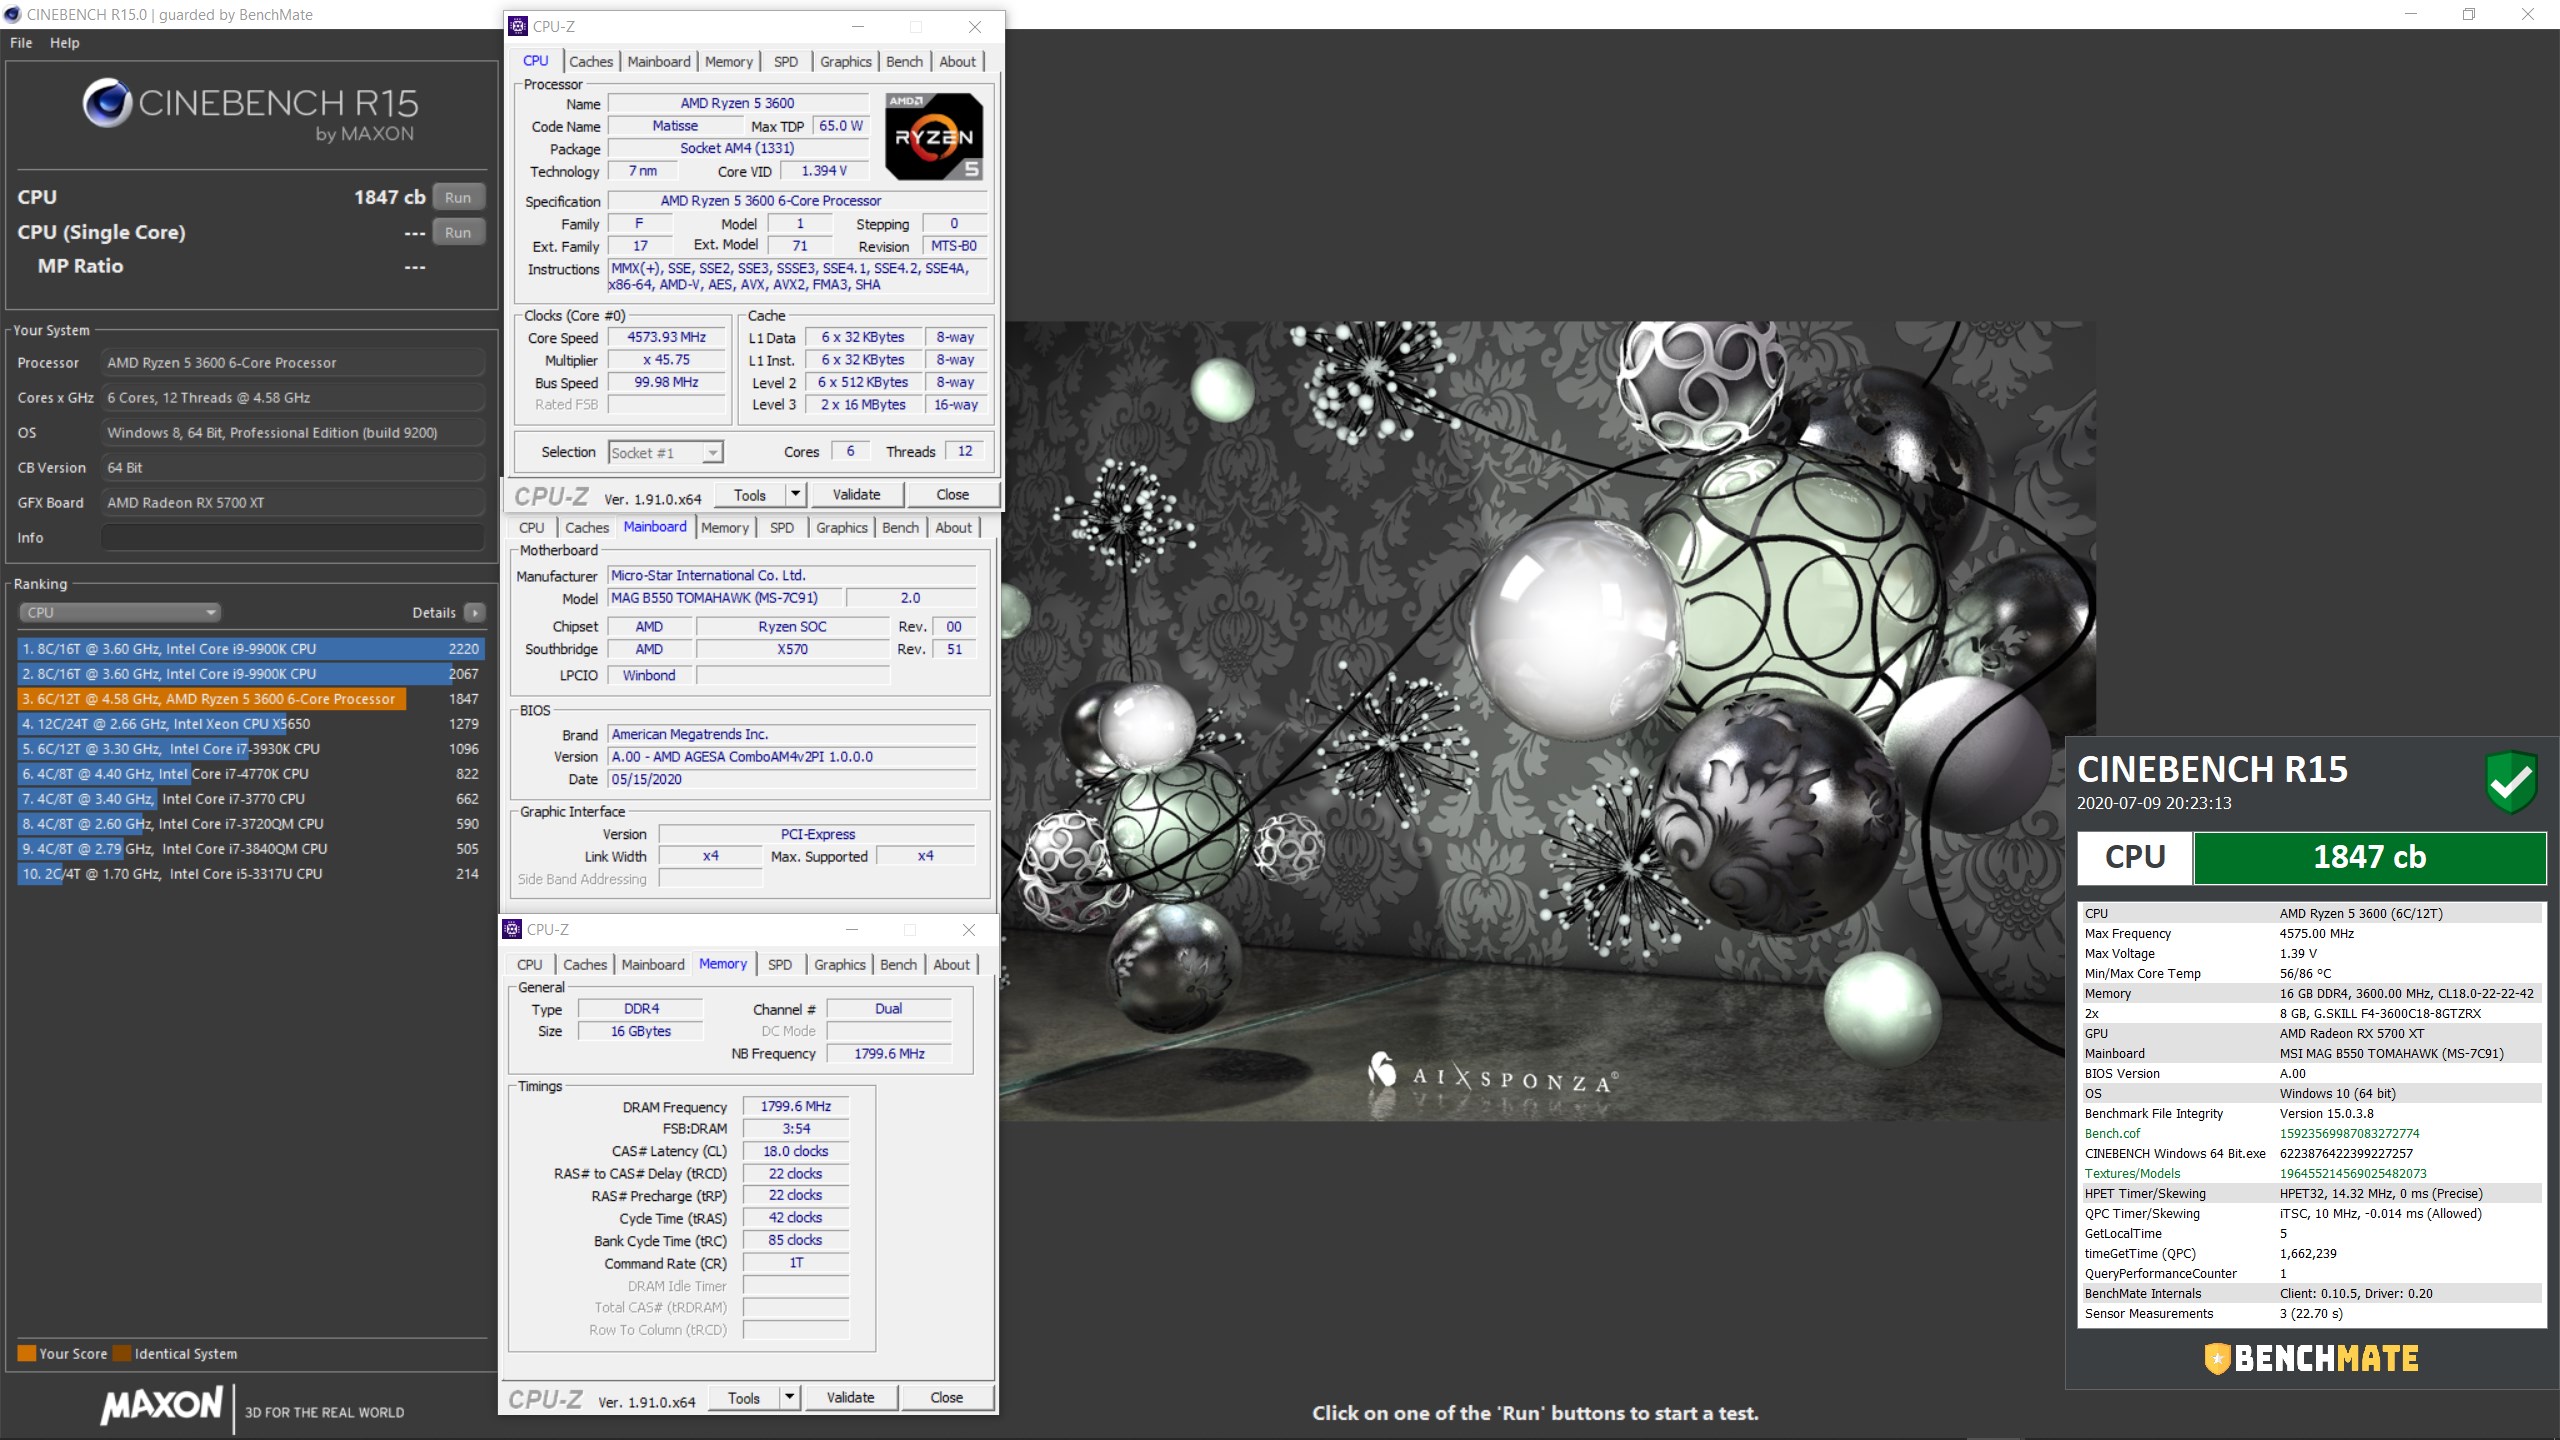Screen dimensions: 2560x1440
Task: Select CPU tab in middle CPU-Z Mainboard window
Action: pyautogui.click(x=532, y=528)
